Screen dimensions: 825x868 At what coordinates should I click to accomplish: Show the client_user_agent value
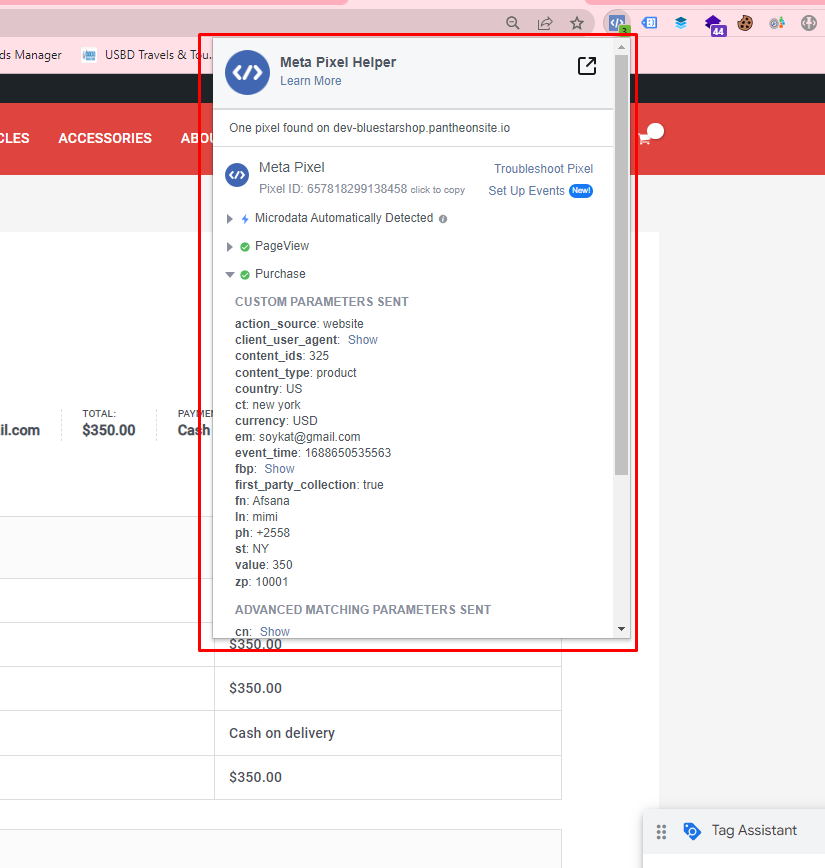pyautogui.click(x=362, y=340)
